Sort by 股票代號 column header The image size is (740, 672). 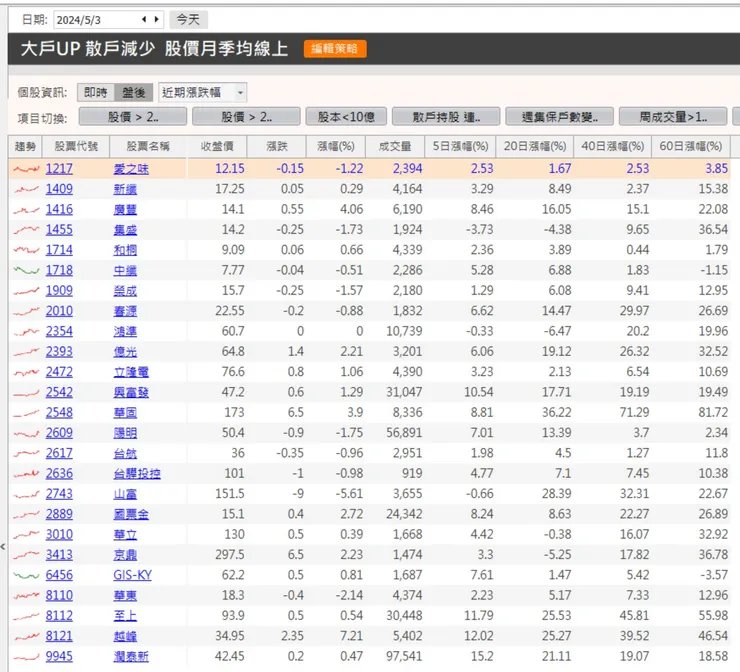[76, 146]
